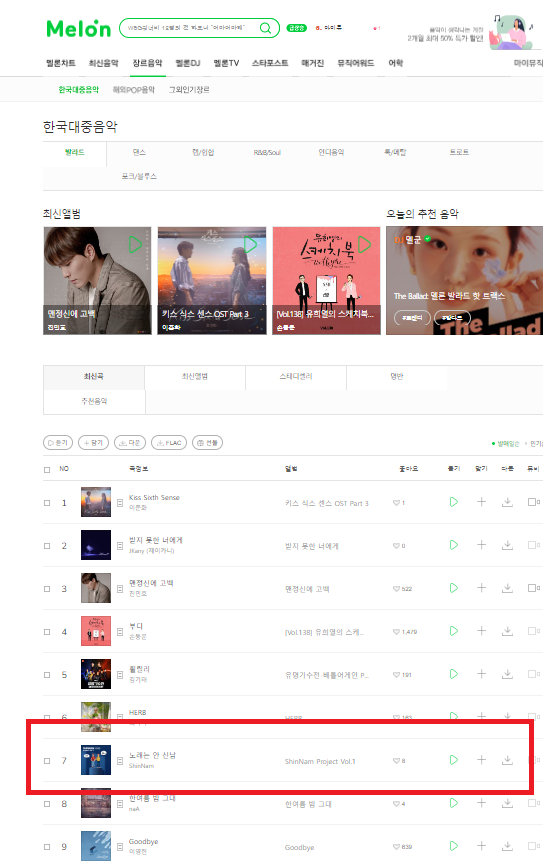Select checkbox for song 8
The image size is (543, 865).
[47, 804]
